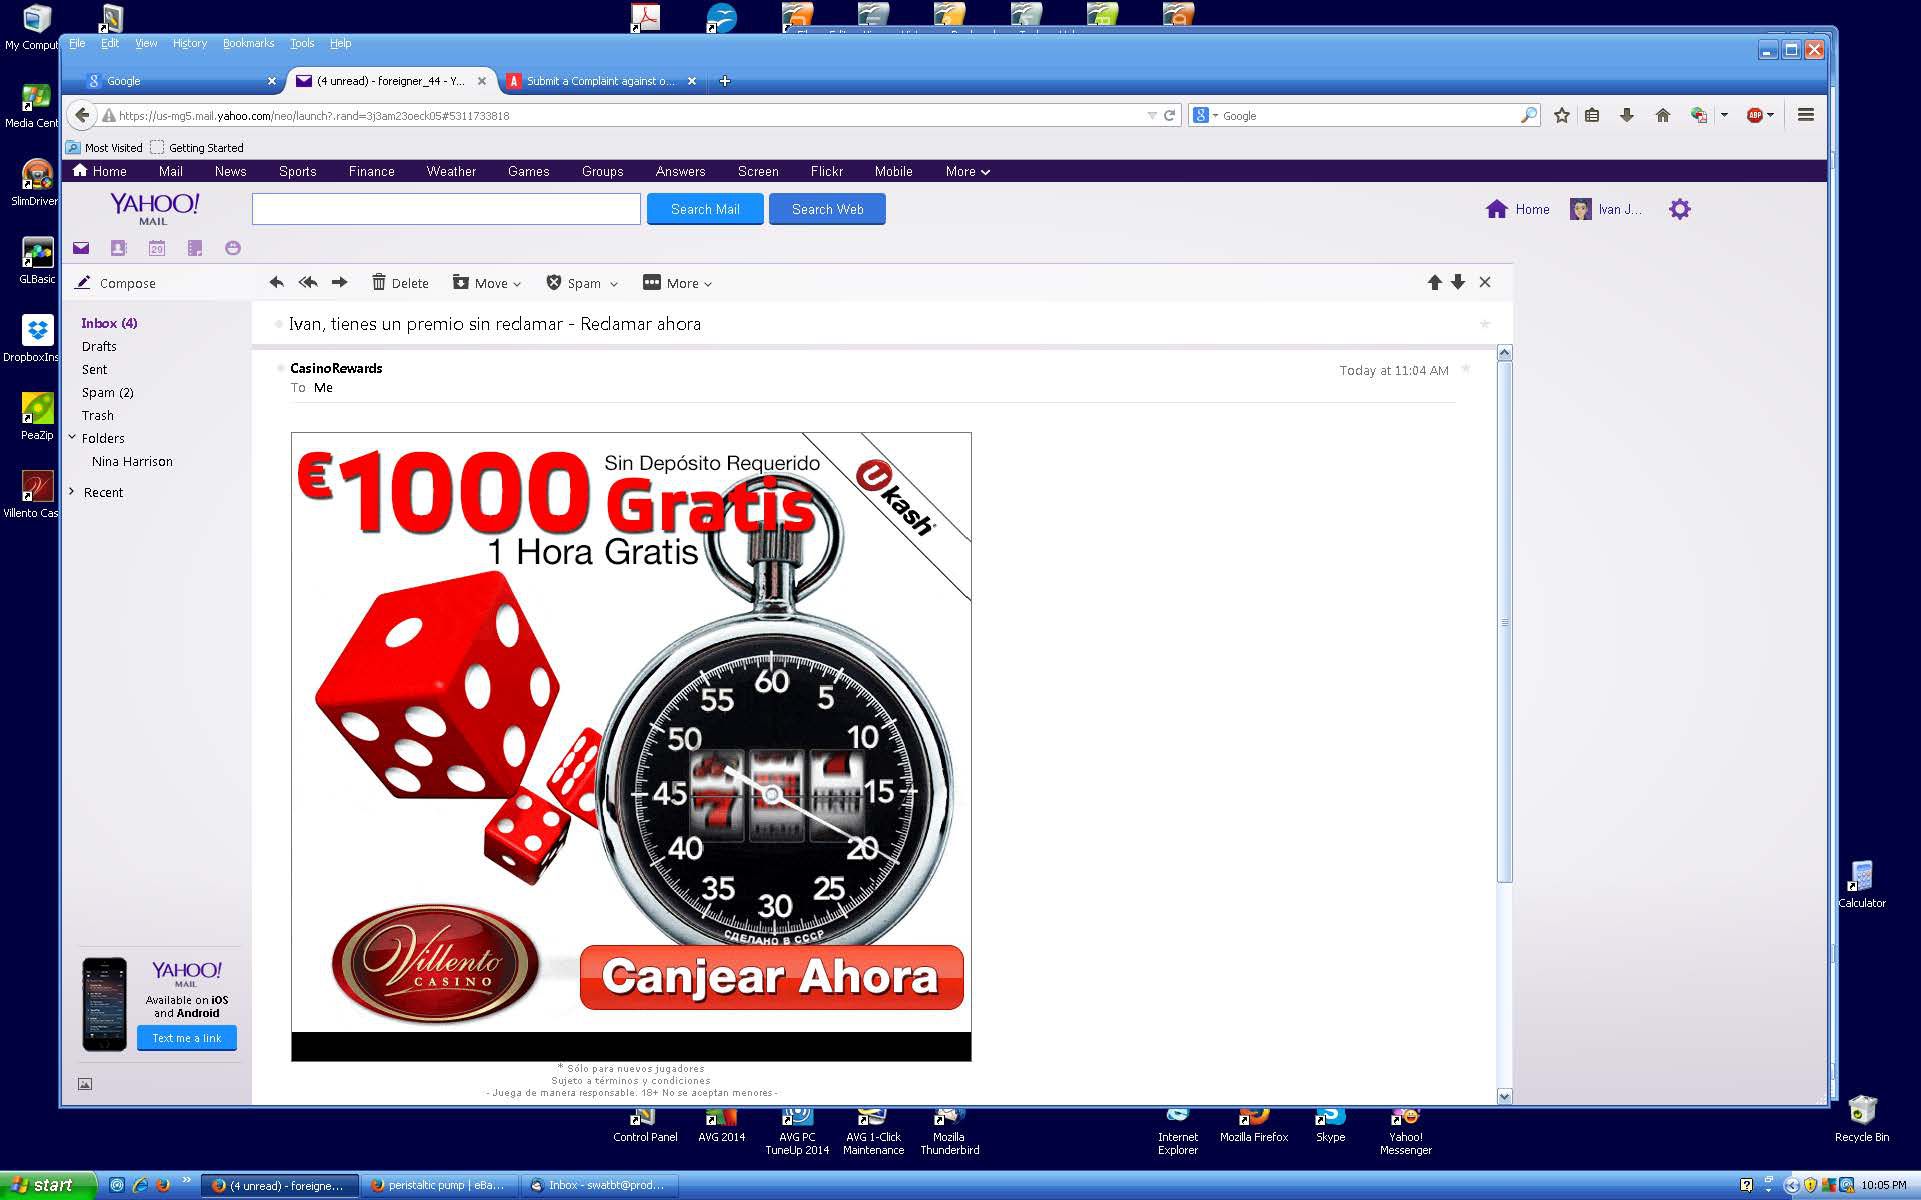Open the Firefox downloads arrow
The image size is (1921, 1200).
coord(1627,115)
